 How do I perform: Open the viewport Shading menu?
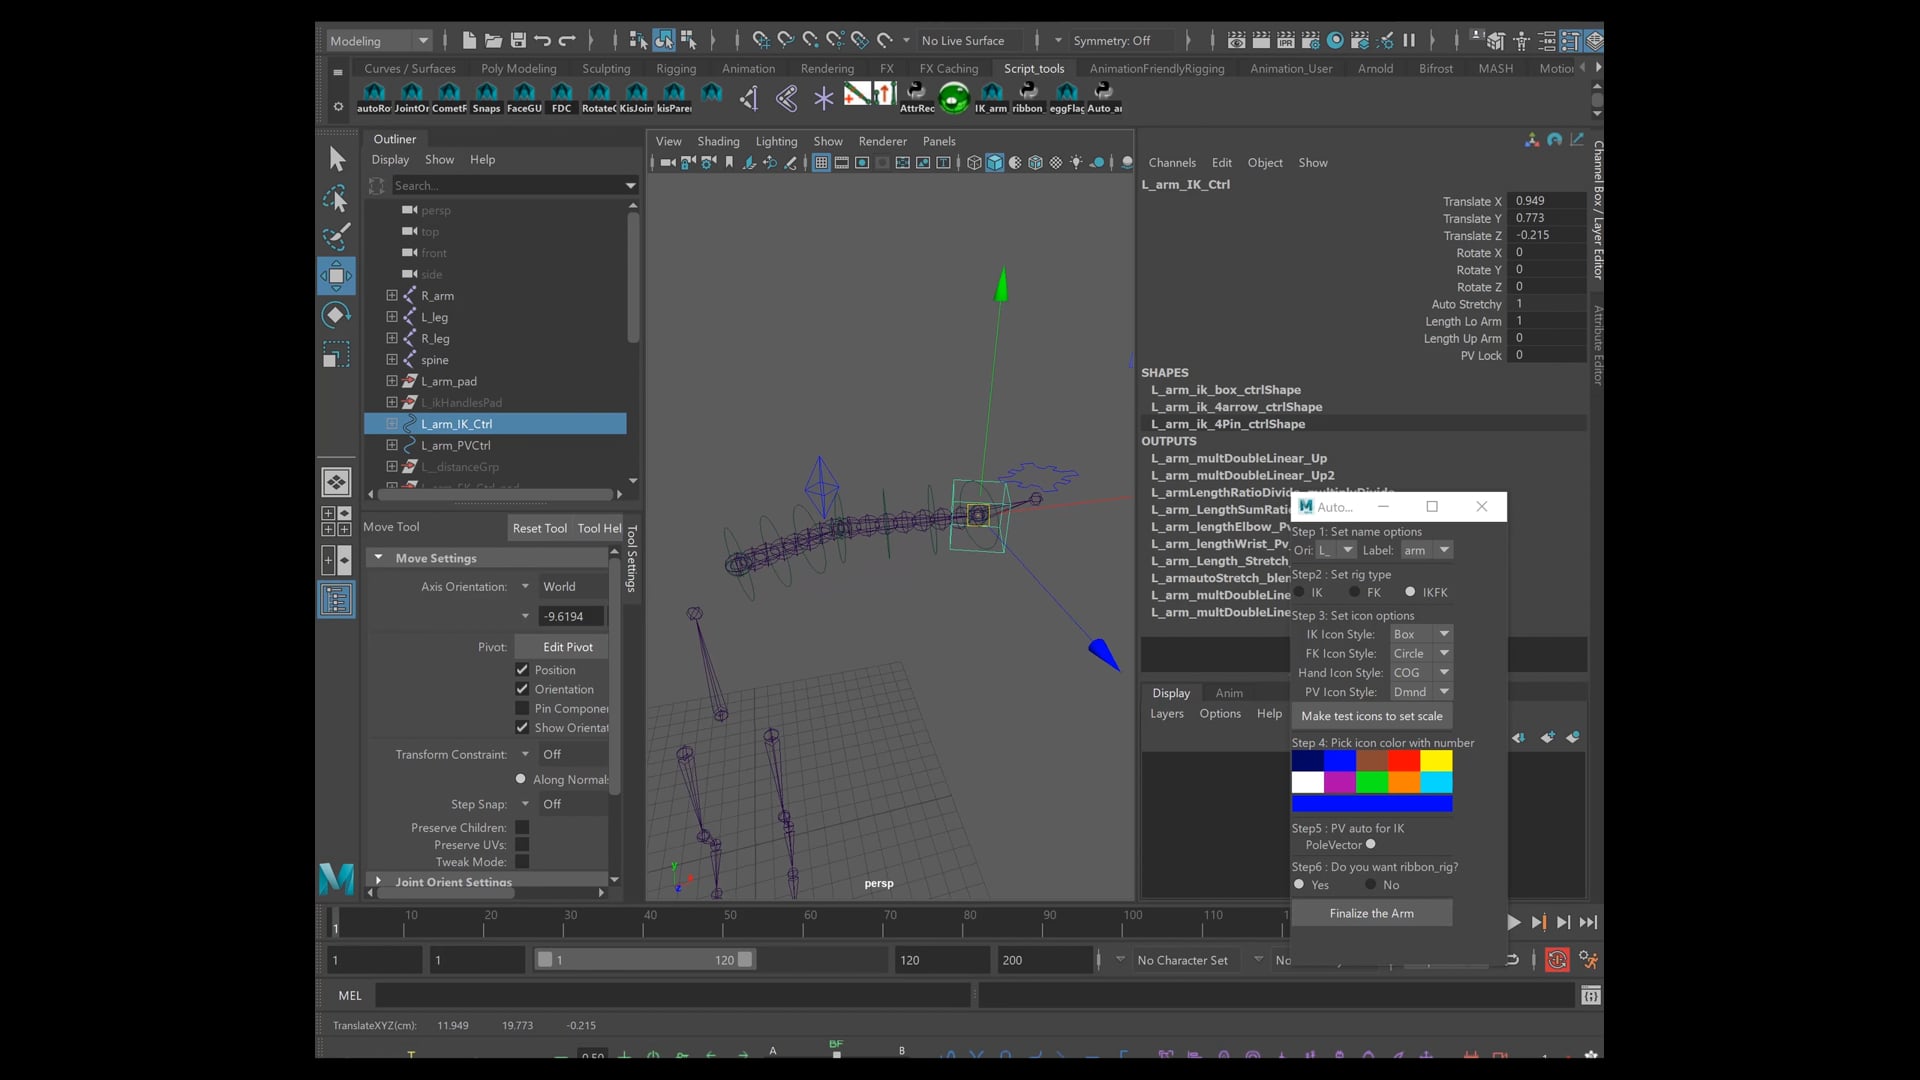tap(718, 141)
